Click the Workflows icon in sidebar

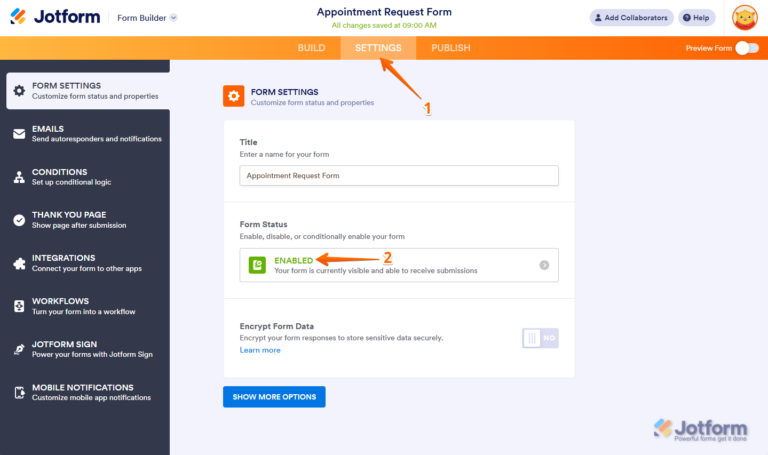tap(19, 306)
